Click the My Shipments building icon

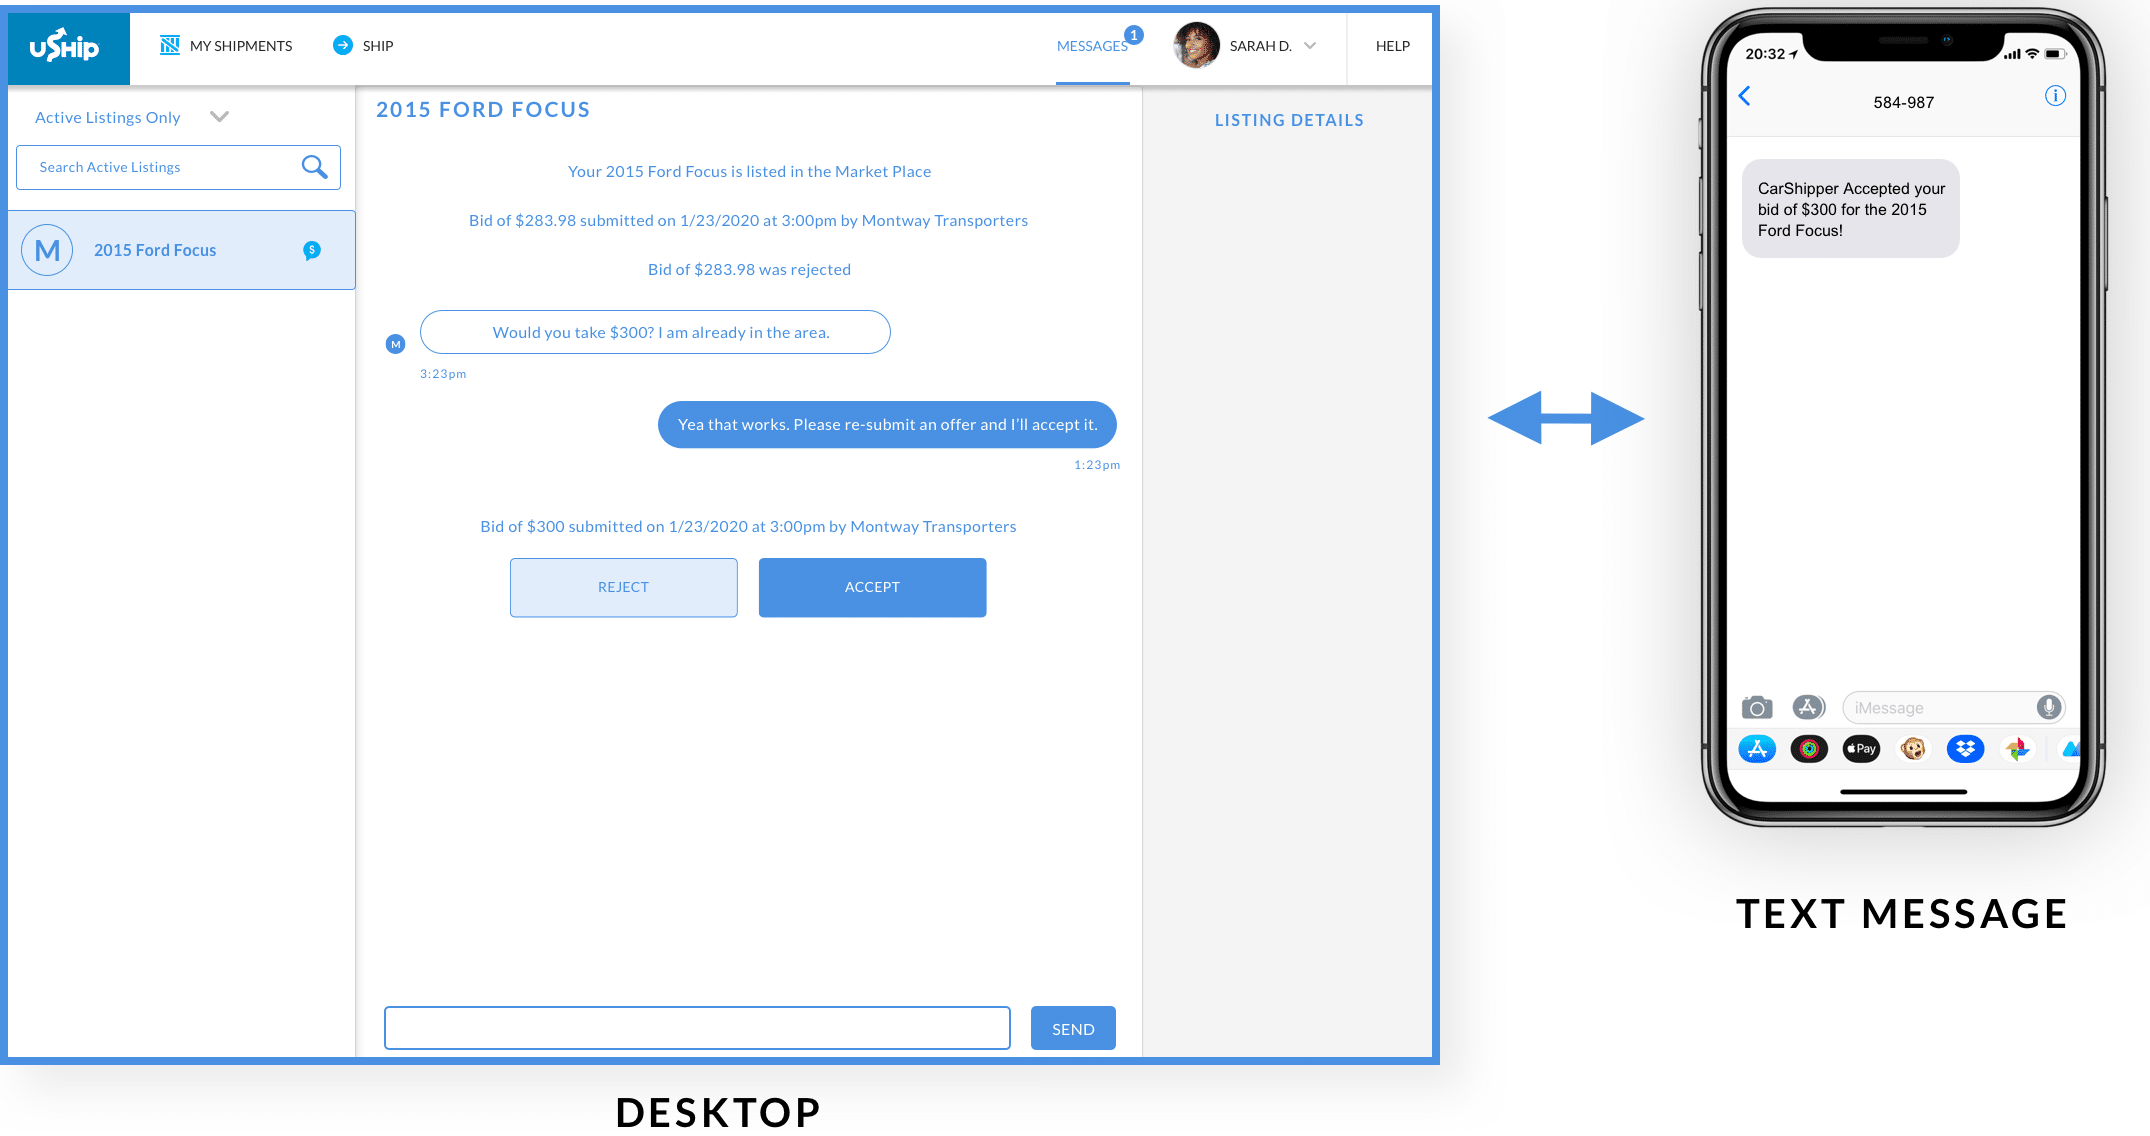click(x=170, y=45)
